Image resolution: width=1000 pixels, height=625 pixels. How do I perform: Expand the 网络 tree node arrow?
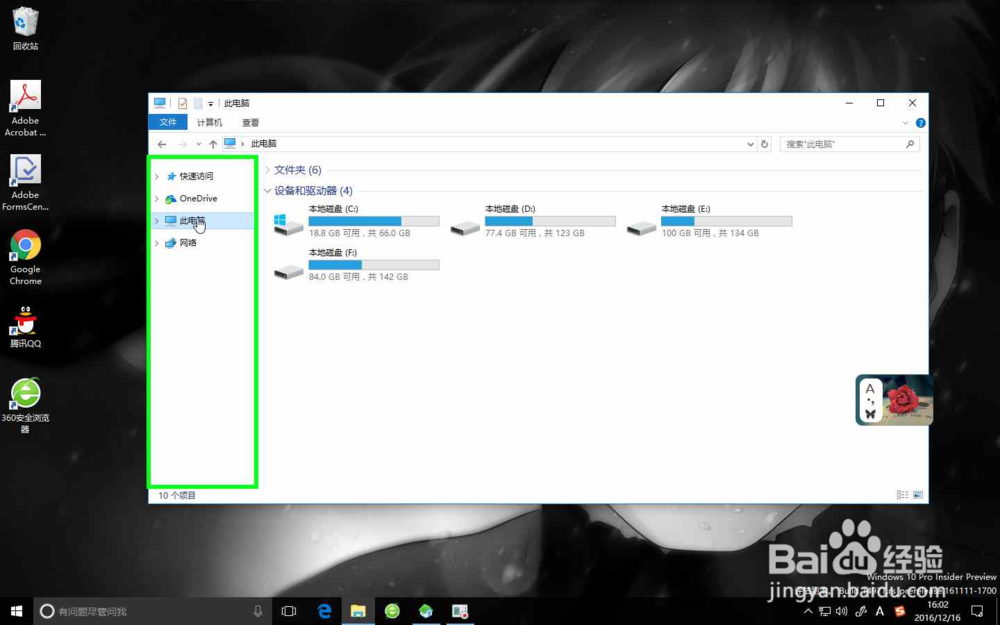[157, 243]
